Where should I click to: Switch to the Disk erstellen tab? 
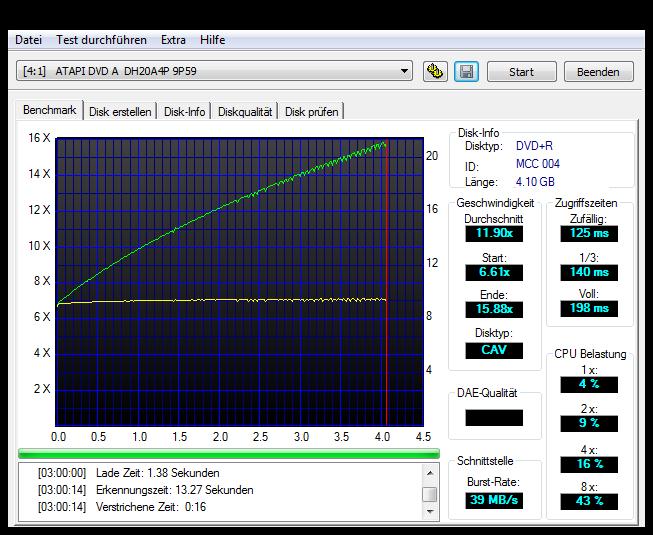120,112
